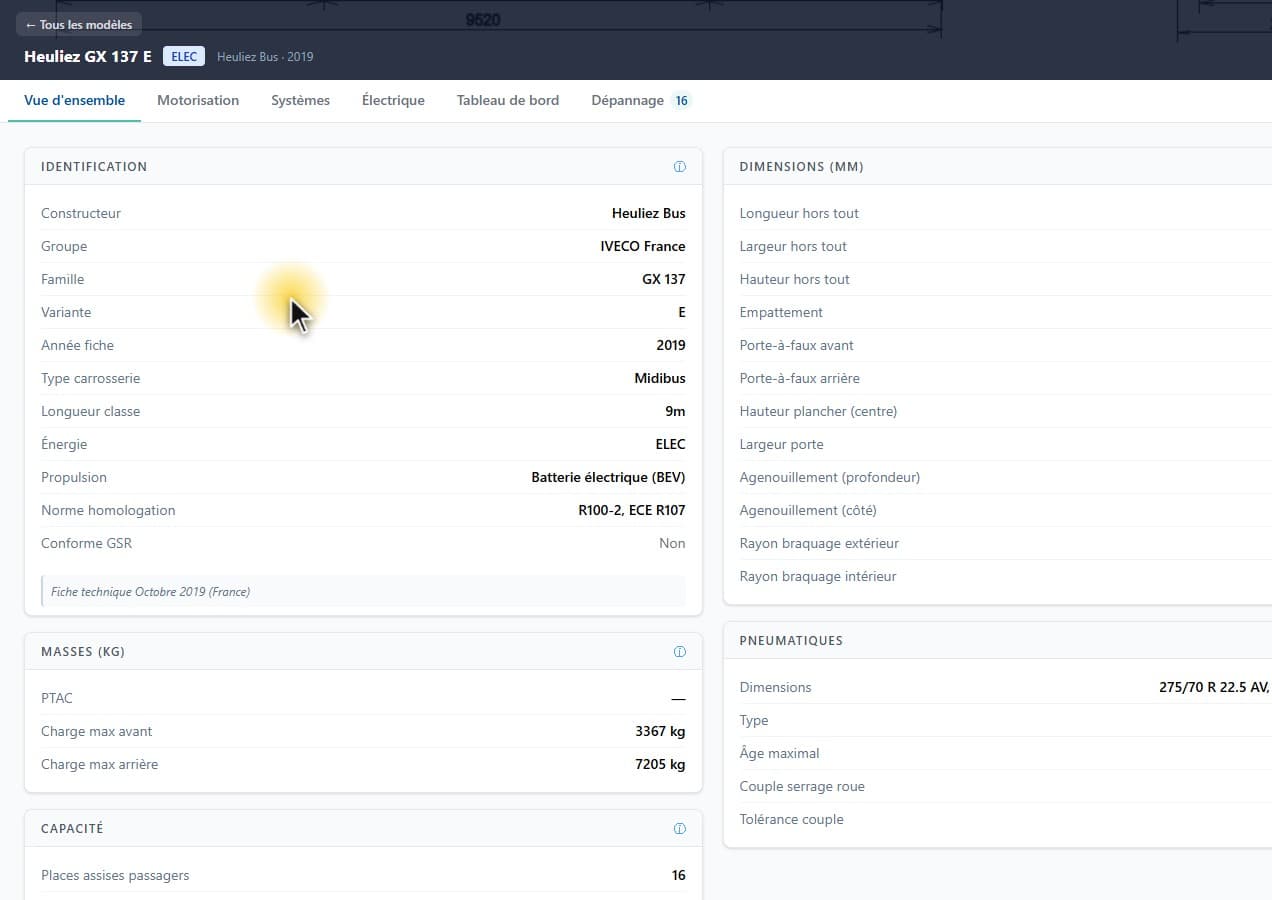This screenshot has height=900, width=1272.
Task: Switch to the Motorisation tab
Action: (x=198, y=100)
